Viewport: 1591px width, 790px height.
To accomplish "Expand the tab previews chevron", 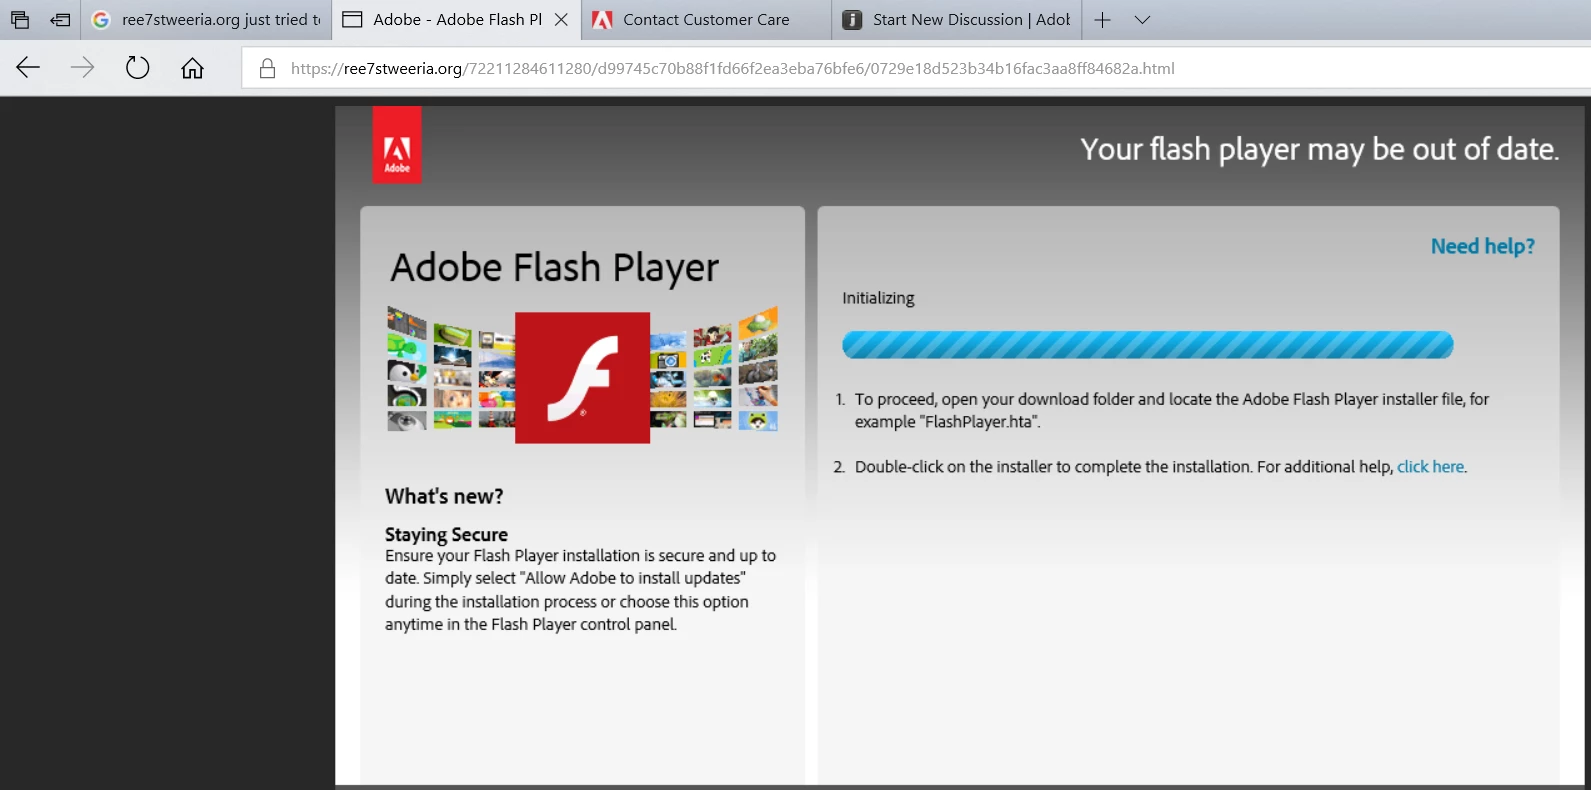I will (x=1142, y=19).
